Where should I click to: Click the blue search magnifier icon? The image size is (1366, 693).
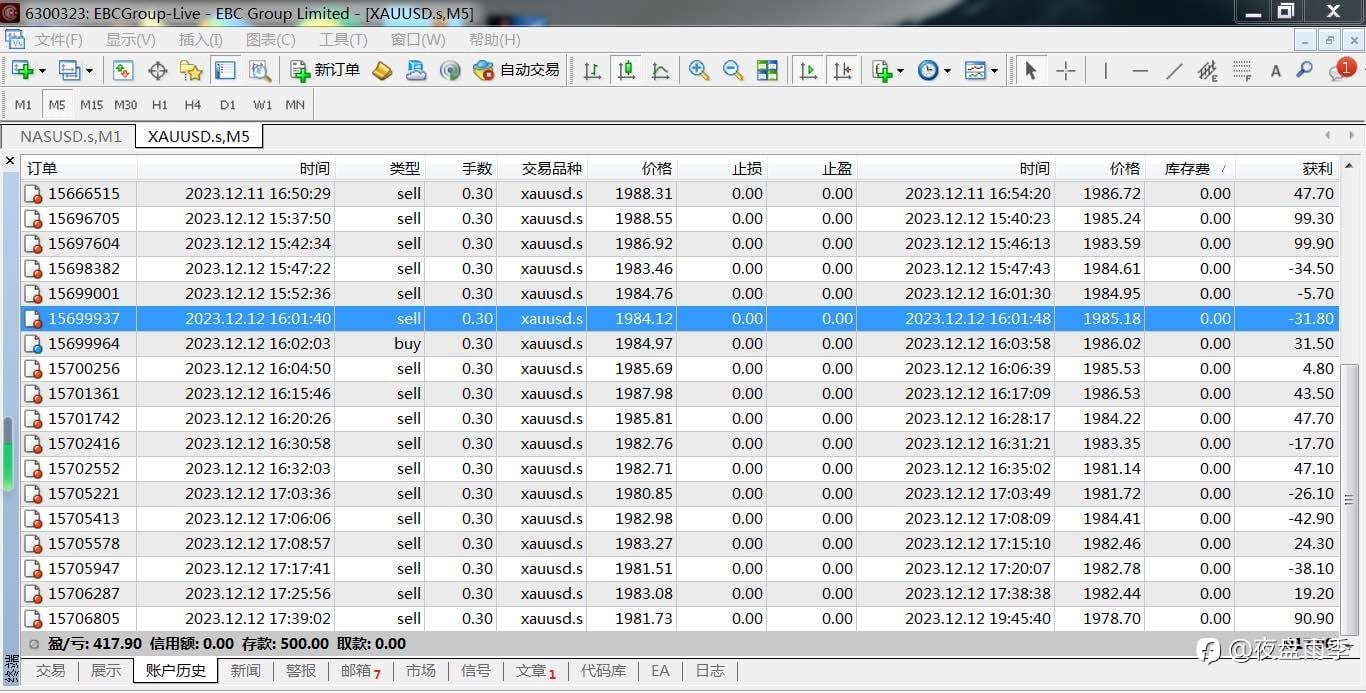pos(1305,70)
